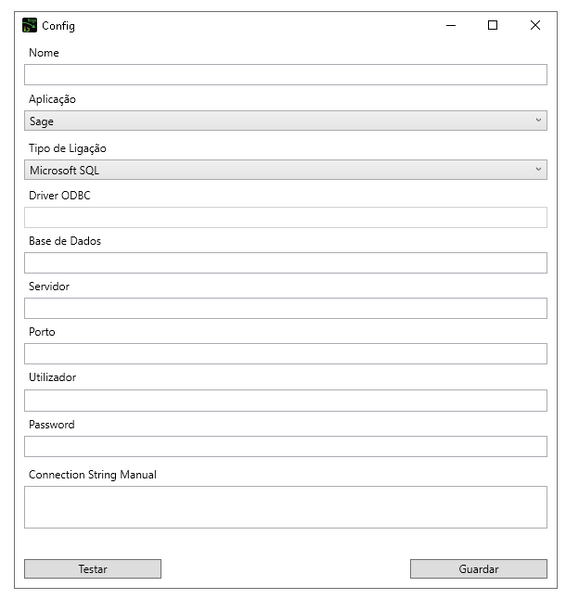
Task: Open the Aplicação dropdown showing Sage
Action: click(285, 121)
